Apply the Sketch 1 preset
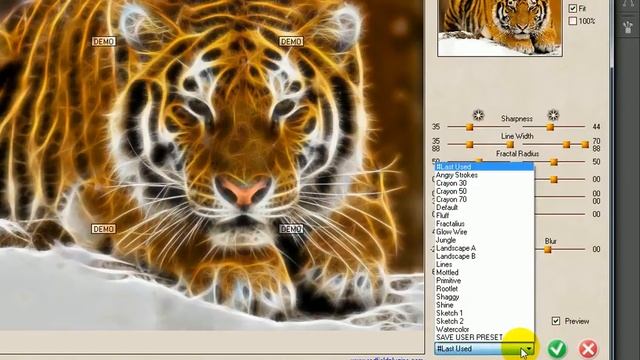The width and height of the screenshot is (640, 360). tap(484, 313)
